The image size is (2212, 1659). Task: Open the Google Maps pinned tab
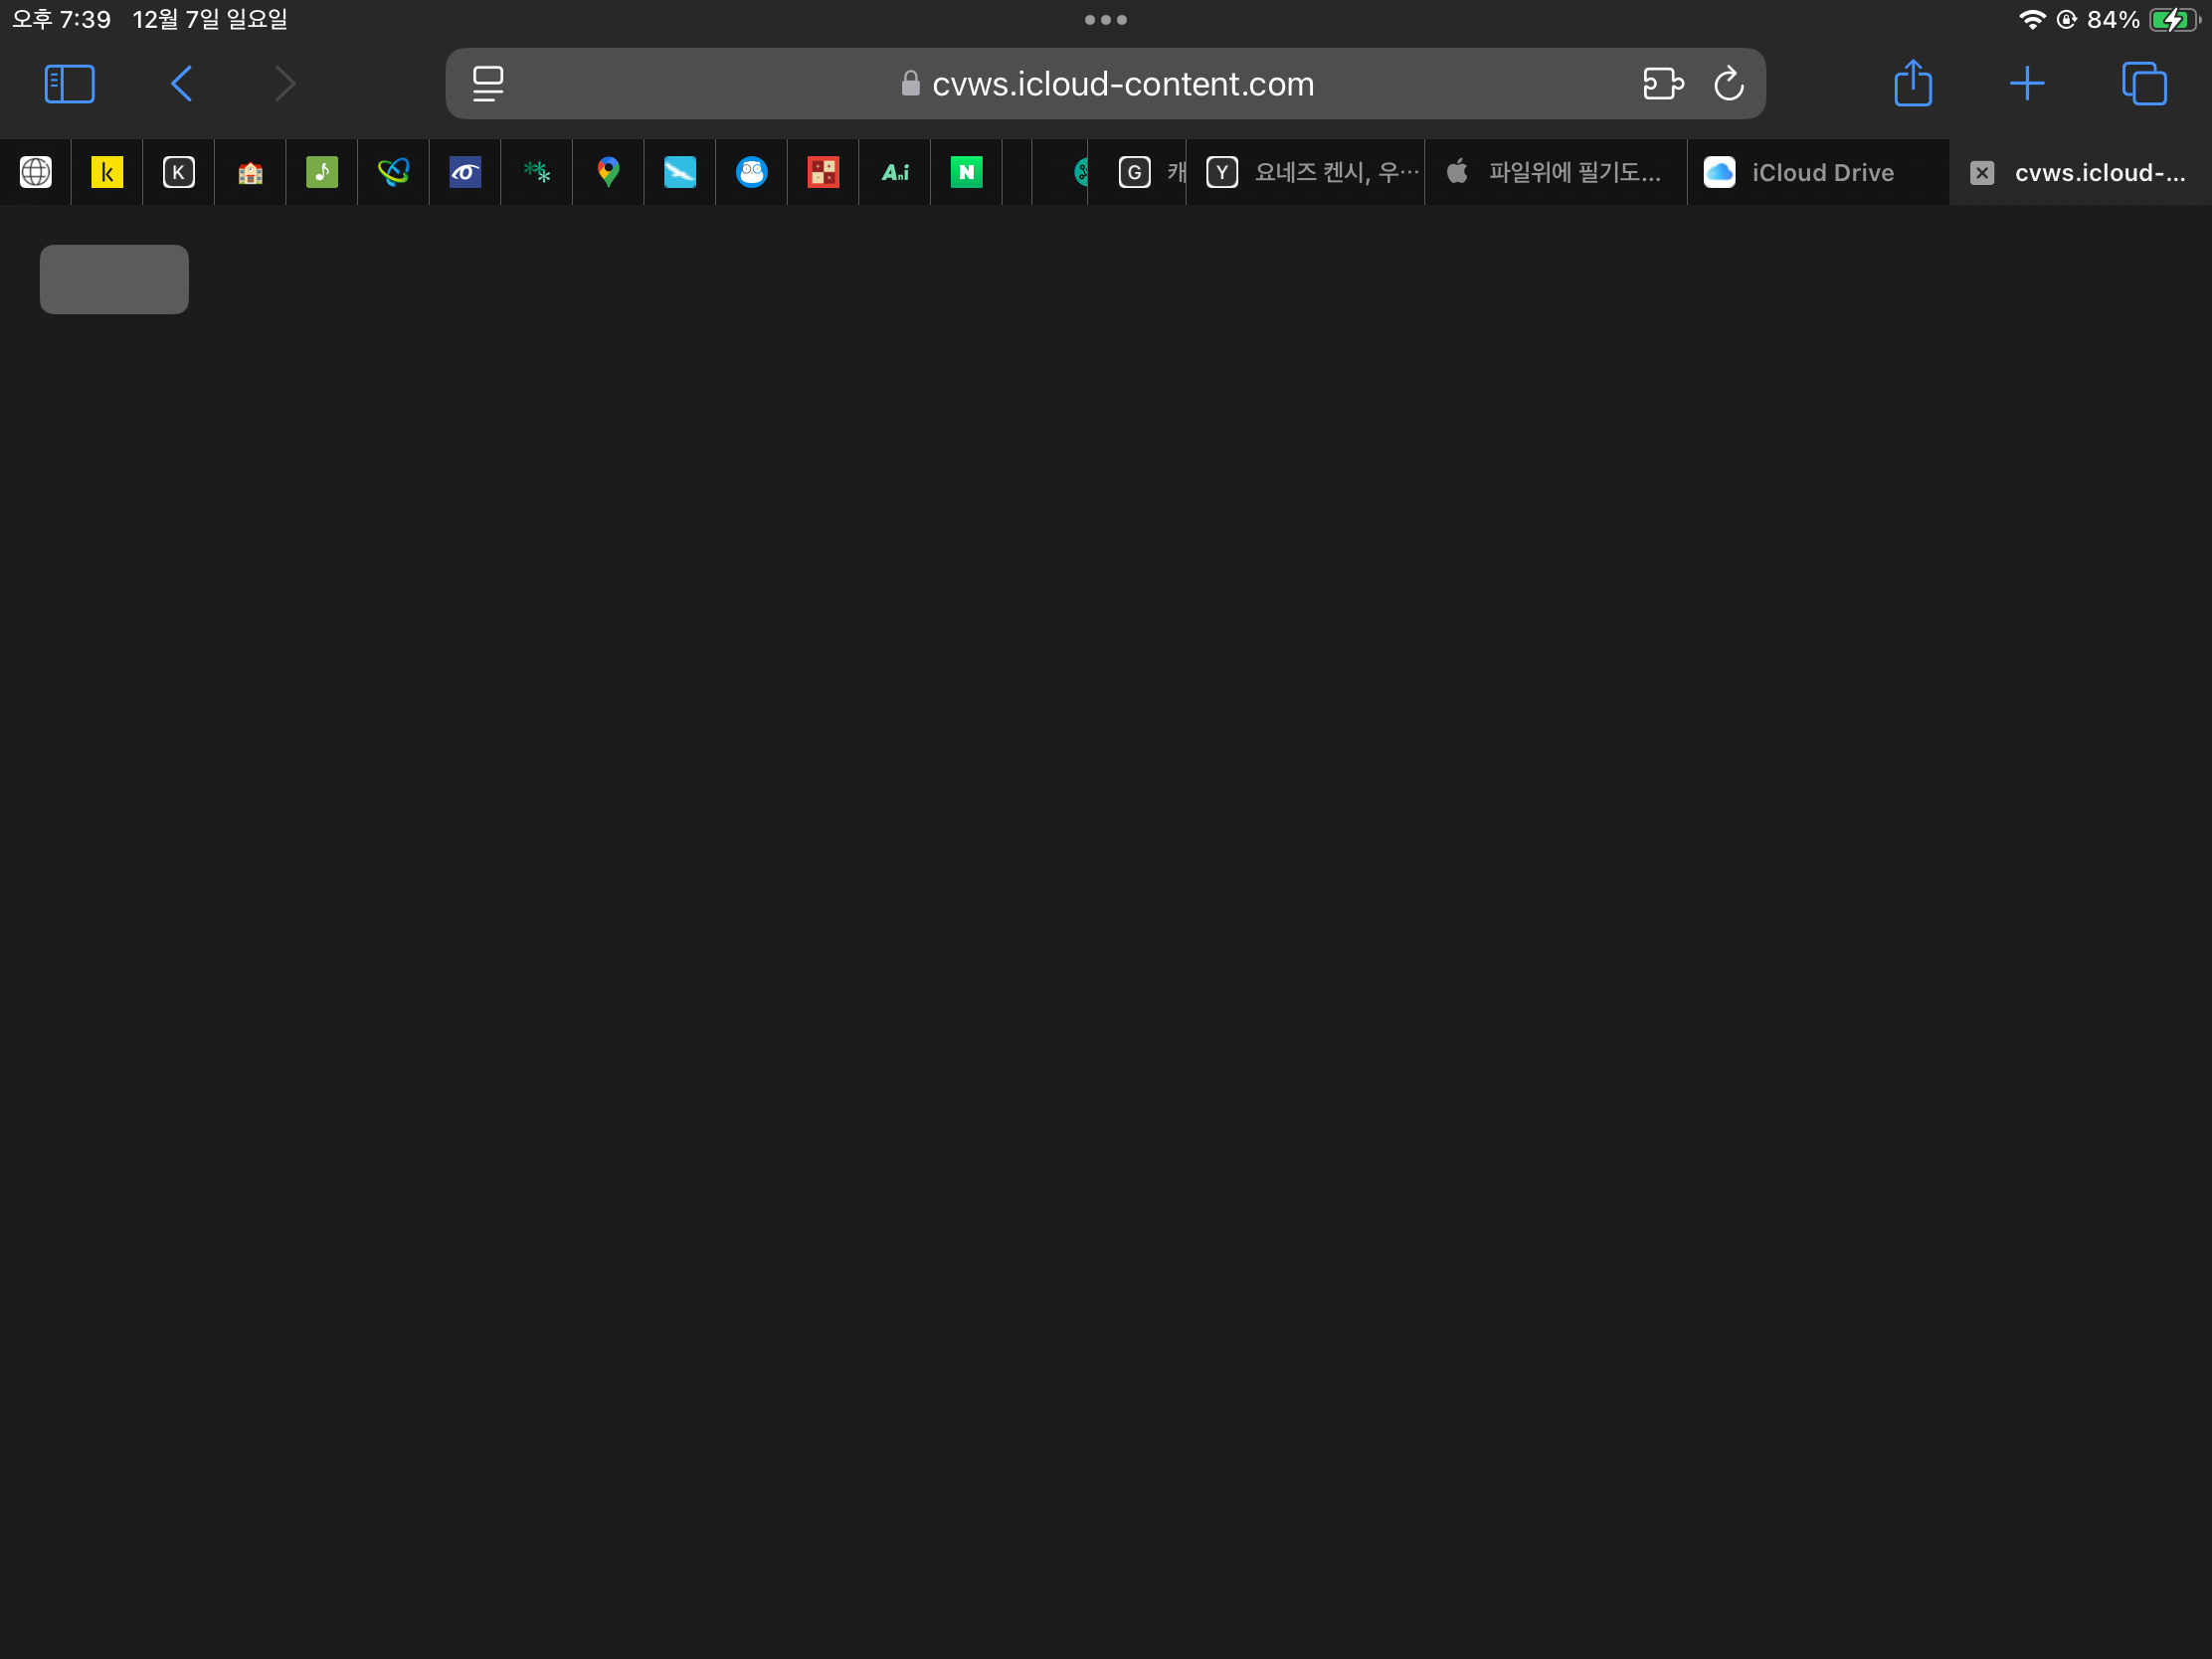click(x=608, y=173)
